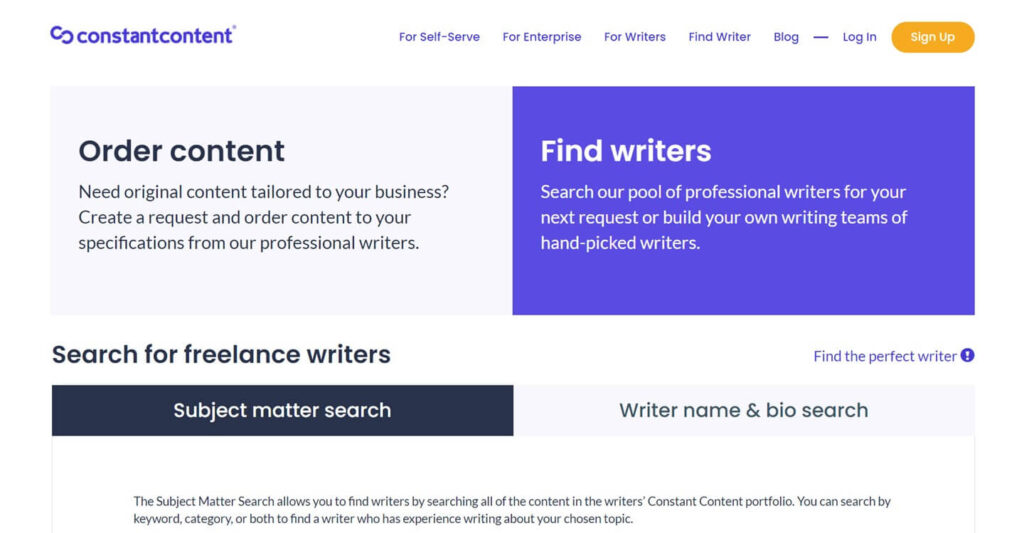Click the constantcontent wordmark text
The image size is (1024, 533).
(155, 35)
